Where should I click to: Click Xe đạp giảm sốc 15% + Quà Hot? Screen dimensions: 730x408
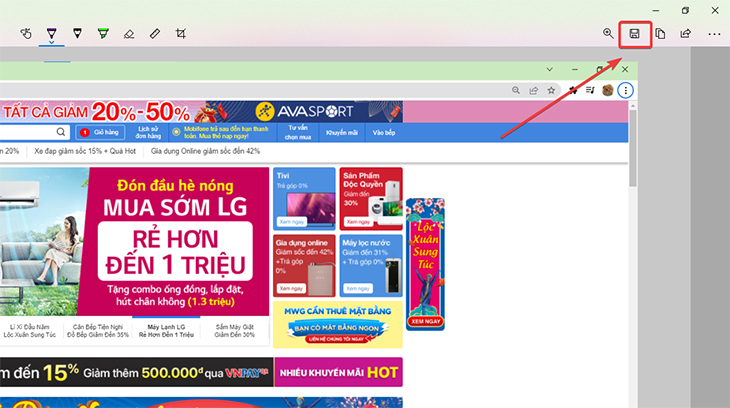click(85, 151)
